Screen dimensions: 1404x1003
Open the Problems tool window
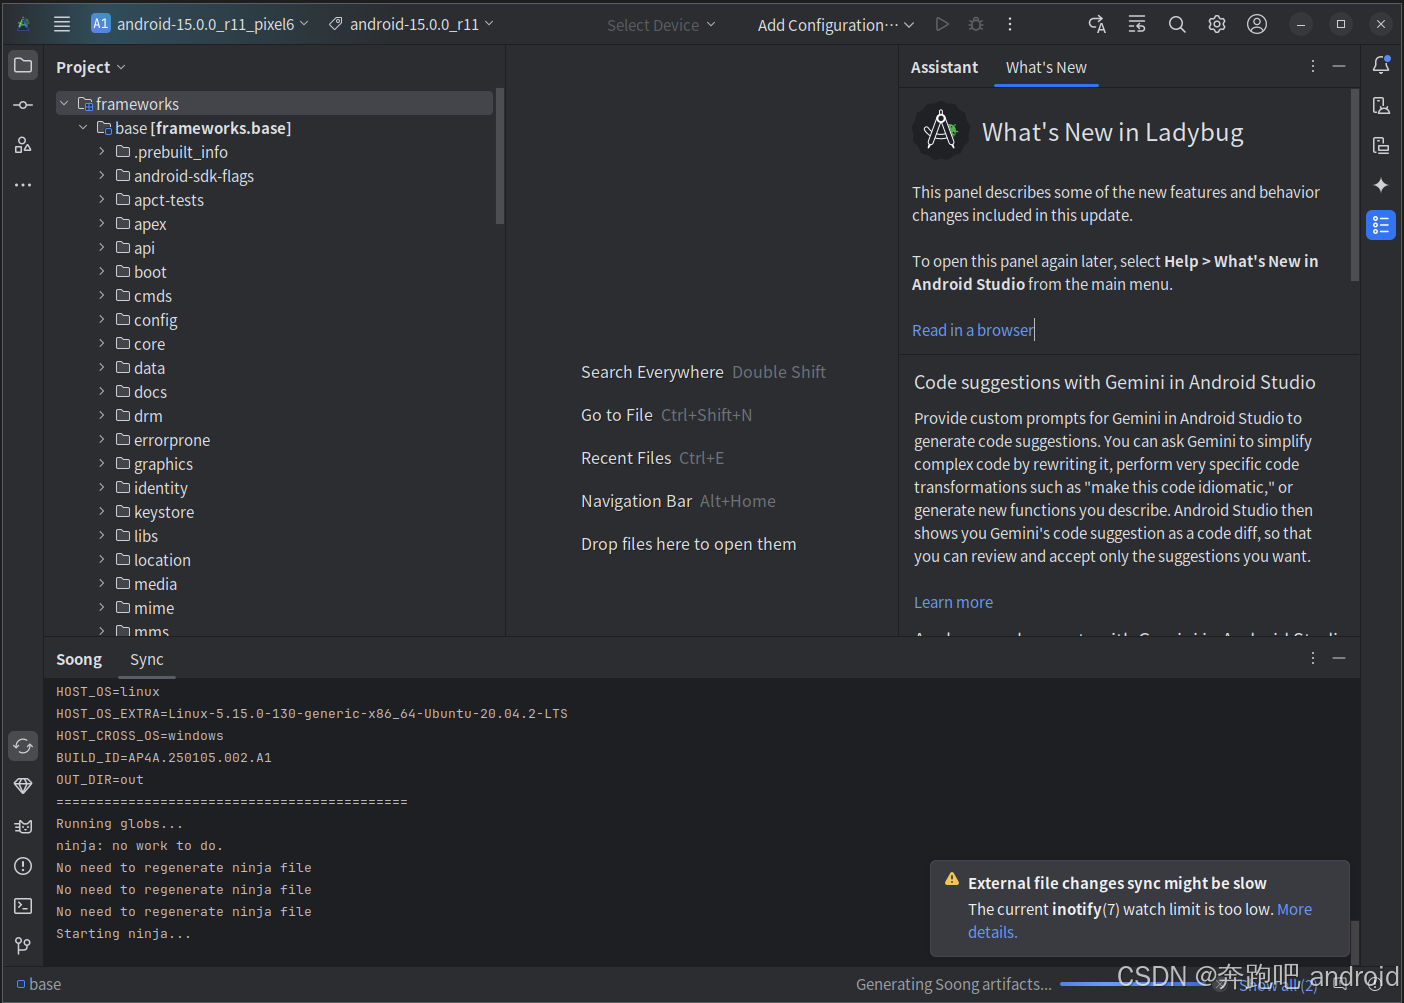coord(23,866)
